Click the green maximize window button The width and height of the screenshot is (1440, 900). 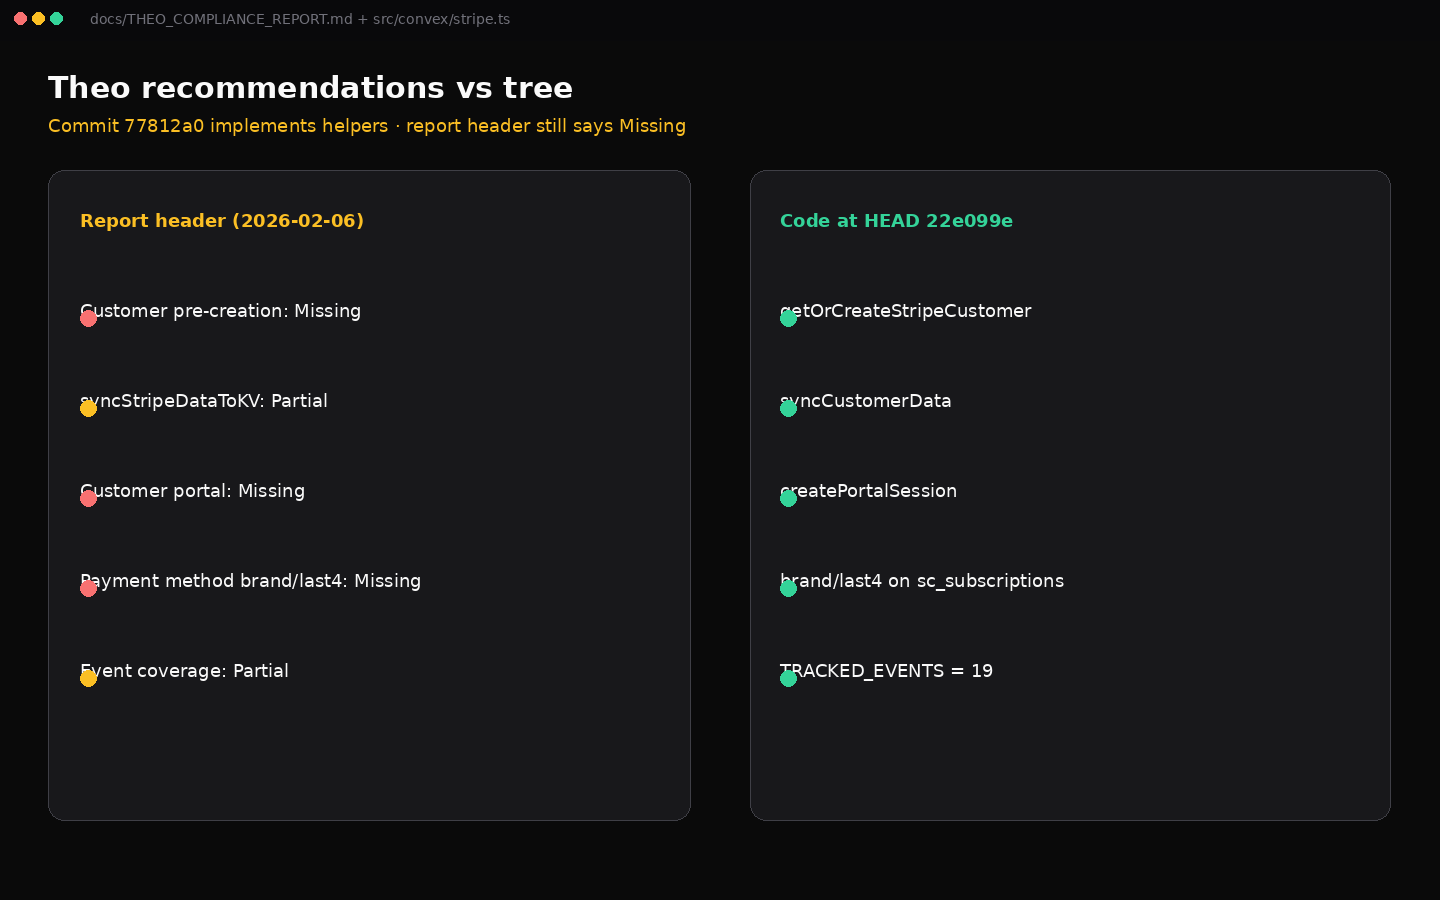pos(57,19)
